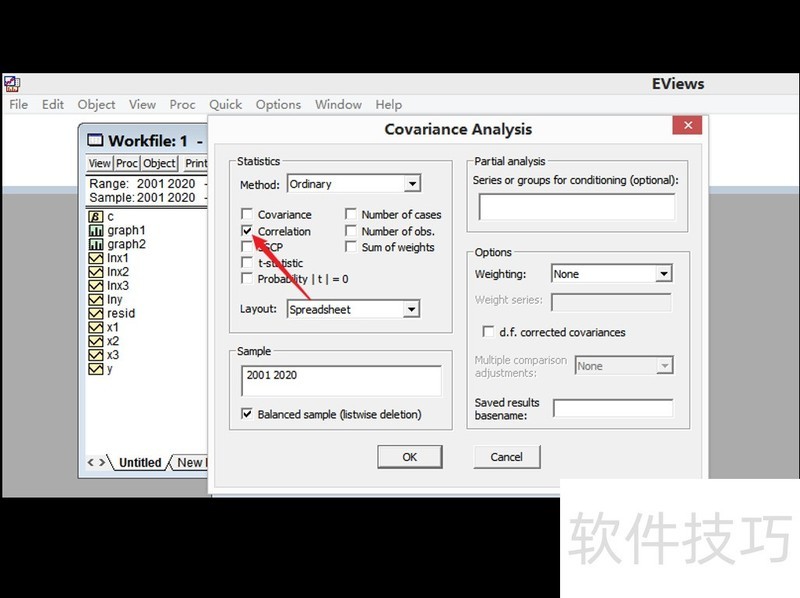Image resolution: width=800 pixels, height=598 pixels.
Task: Open the Proc menu in menu bar
Action: (x=182, y=105)
